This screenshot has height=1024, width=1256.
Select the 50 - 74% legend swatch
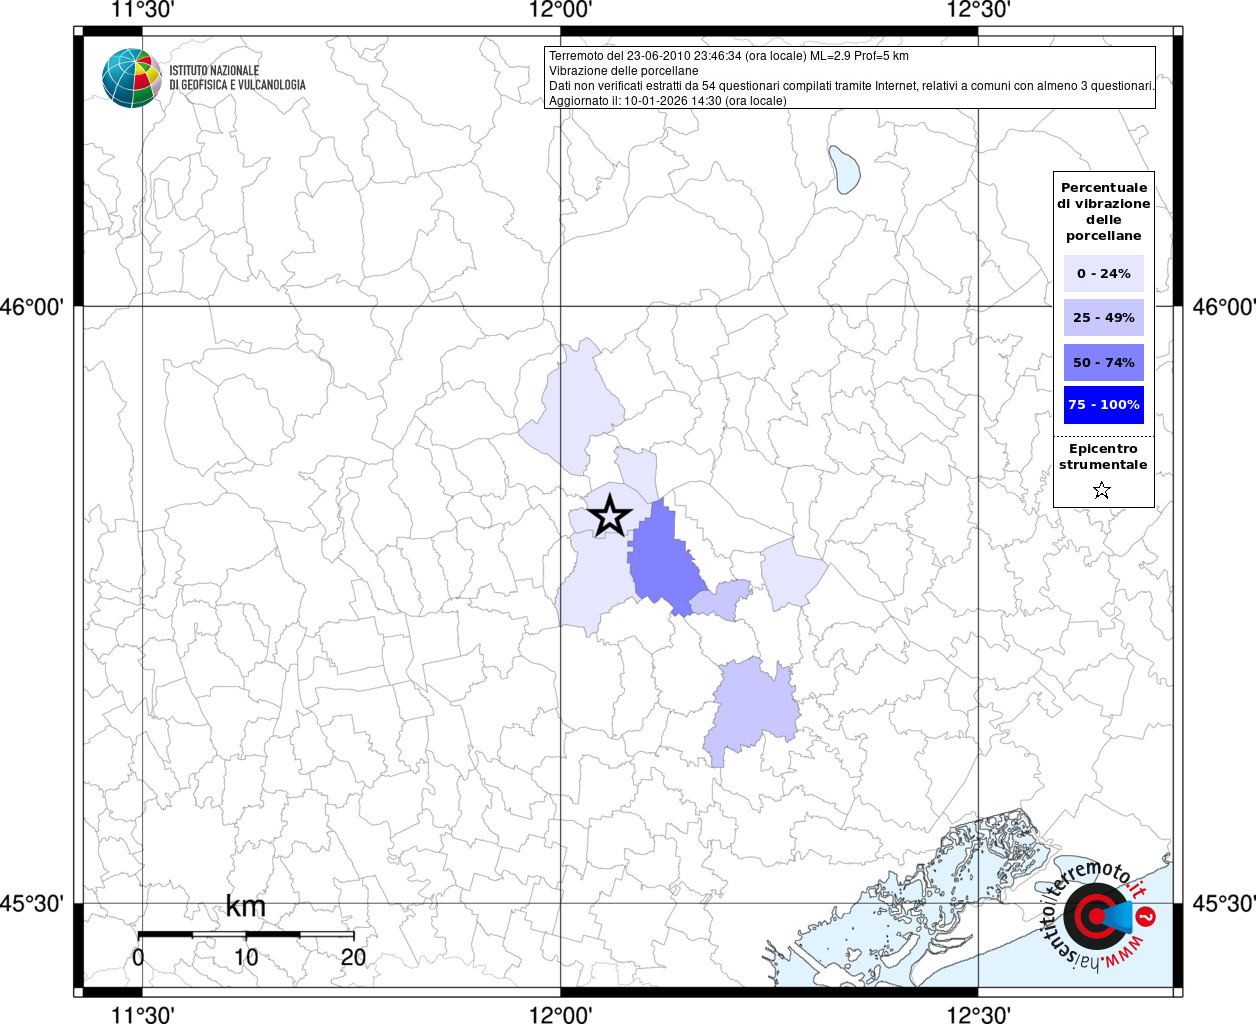1103,362
